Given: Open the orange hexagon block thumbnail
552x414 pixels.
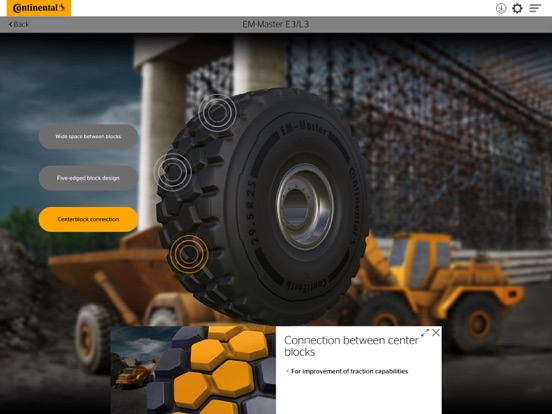Looking at the screenshot, I should (x=193, y=370).
